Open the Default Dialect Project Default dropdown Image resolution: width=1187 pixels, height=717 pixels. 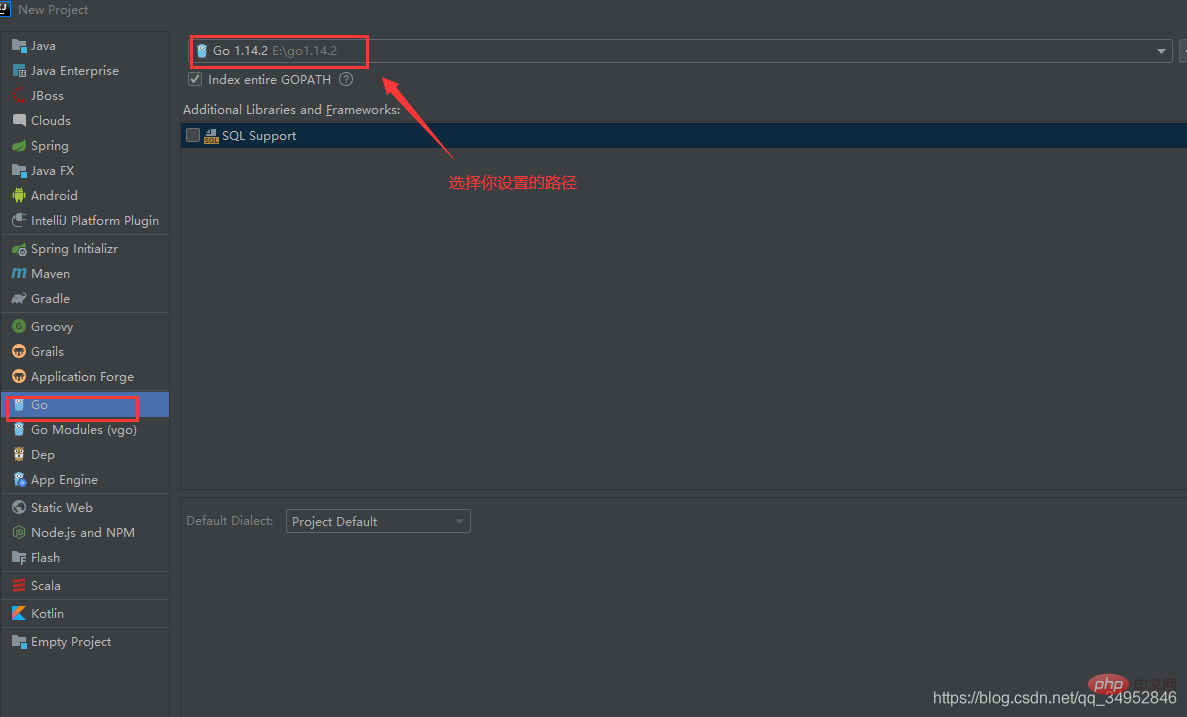[378, 521]
